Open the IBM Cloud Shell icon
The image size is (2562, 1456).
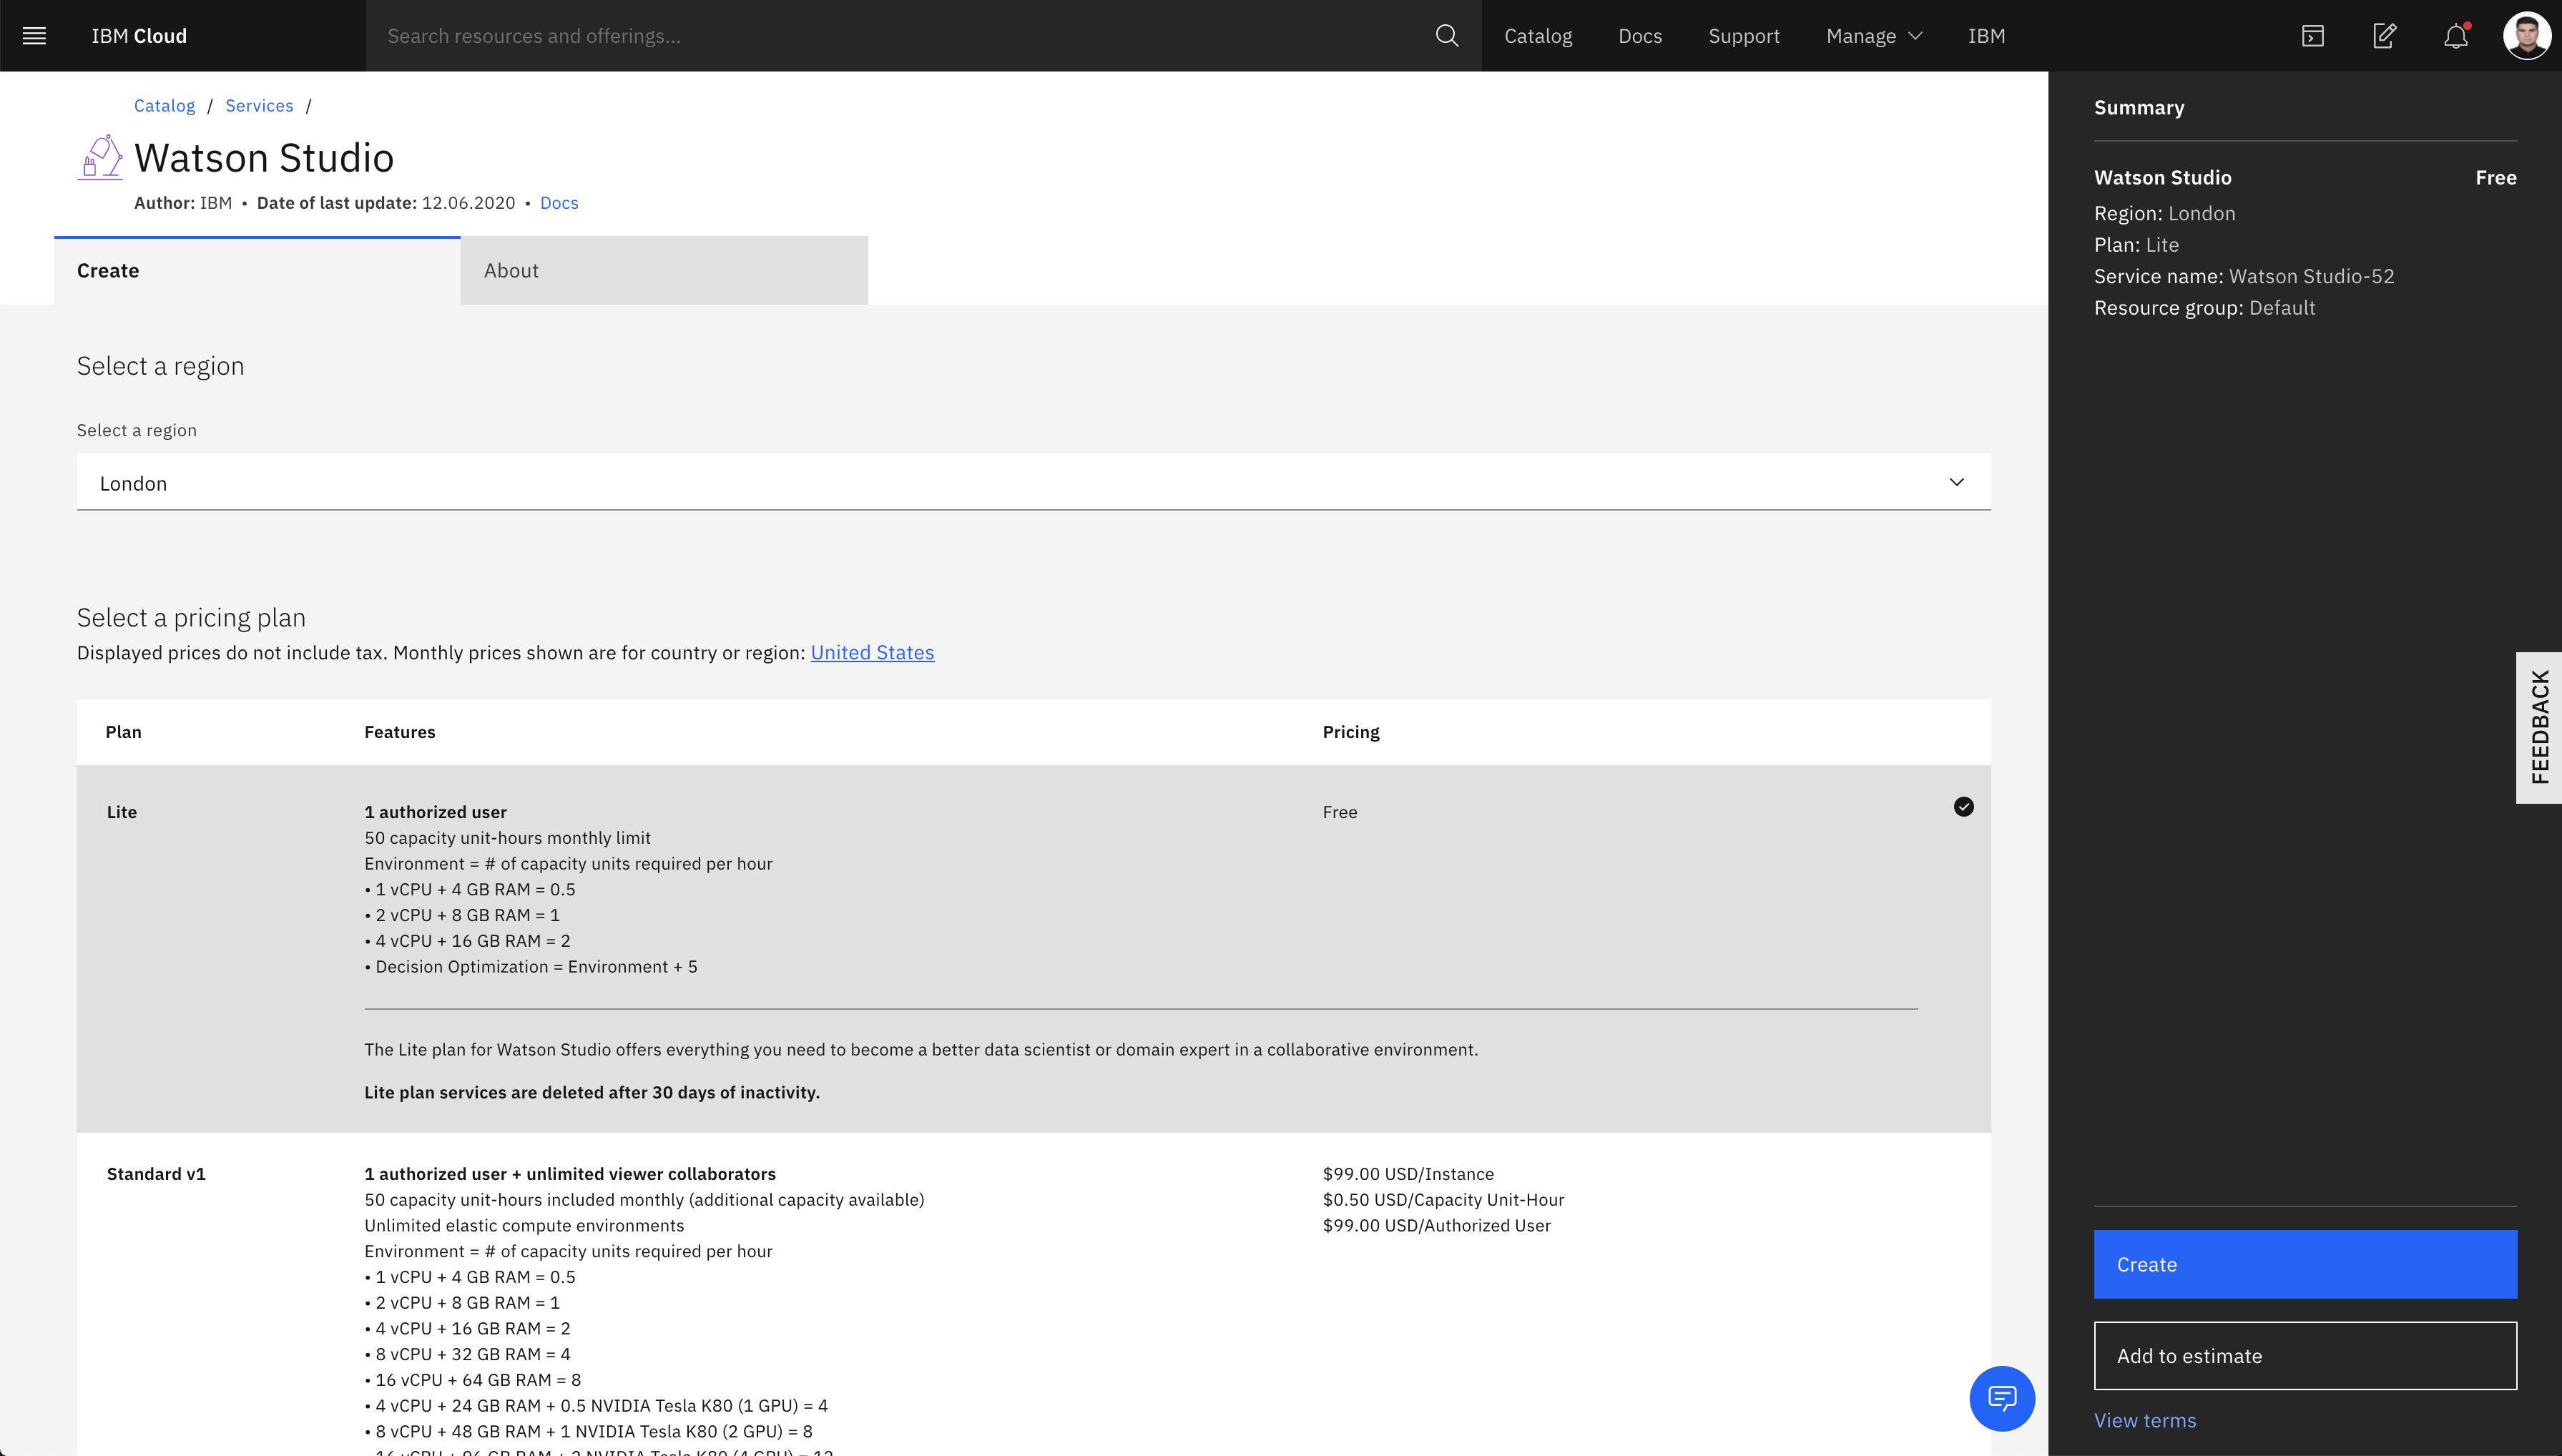2312,36
